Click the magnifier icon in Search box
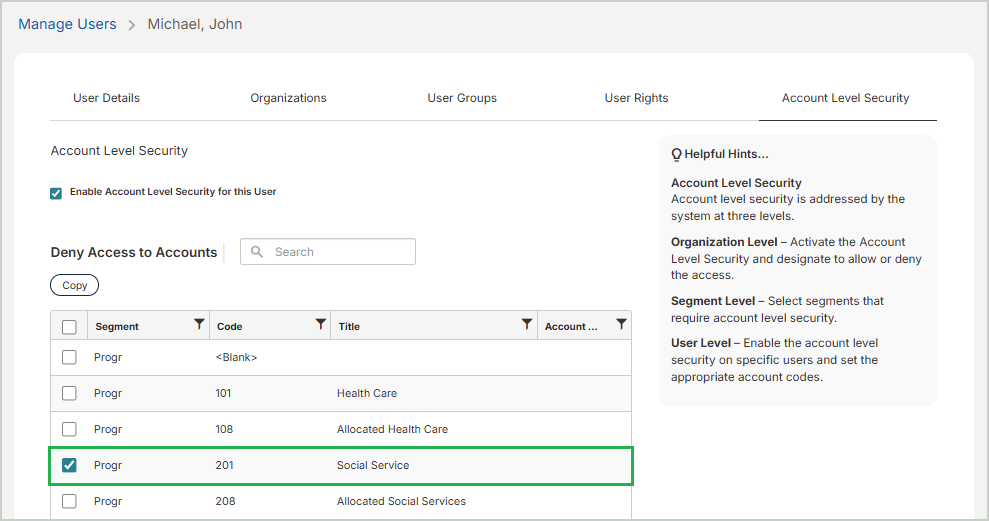 pyautogui.click(x=257, y=252)
